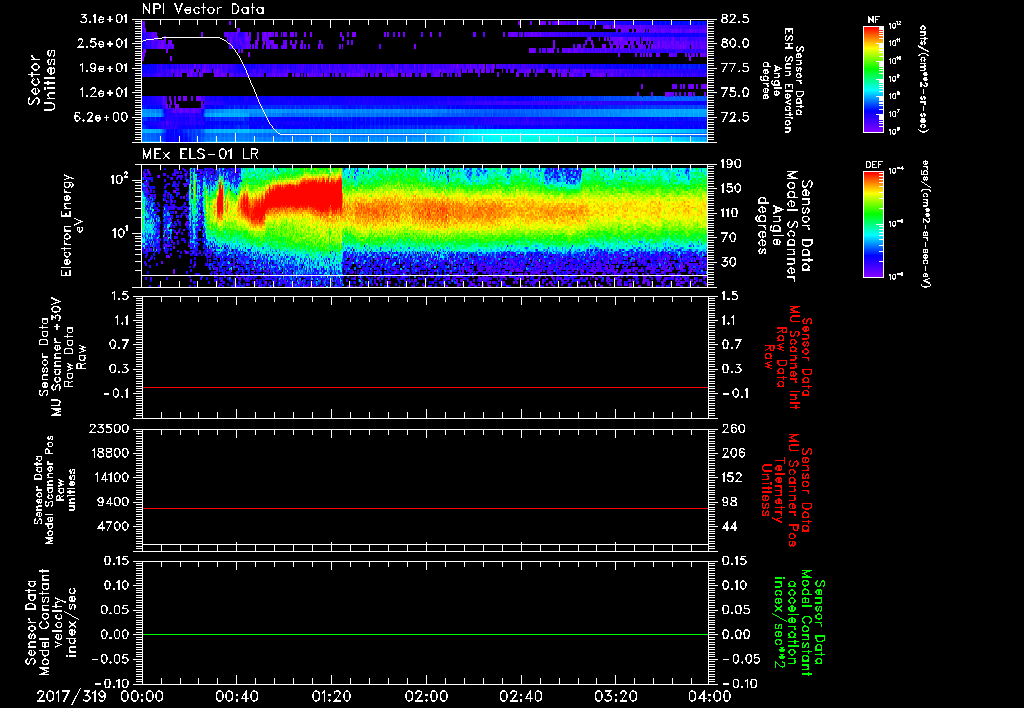The width and height of the screenshot is (1024, 708).
Task: Click the Electron Energy eV axis label
Action: click(73, 225)
